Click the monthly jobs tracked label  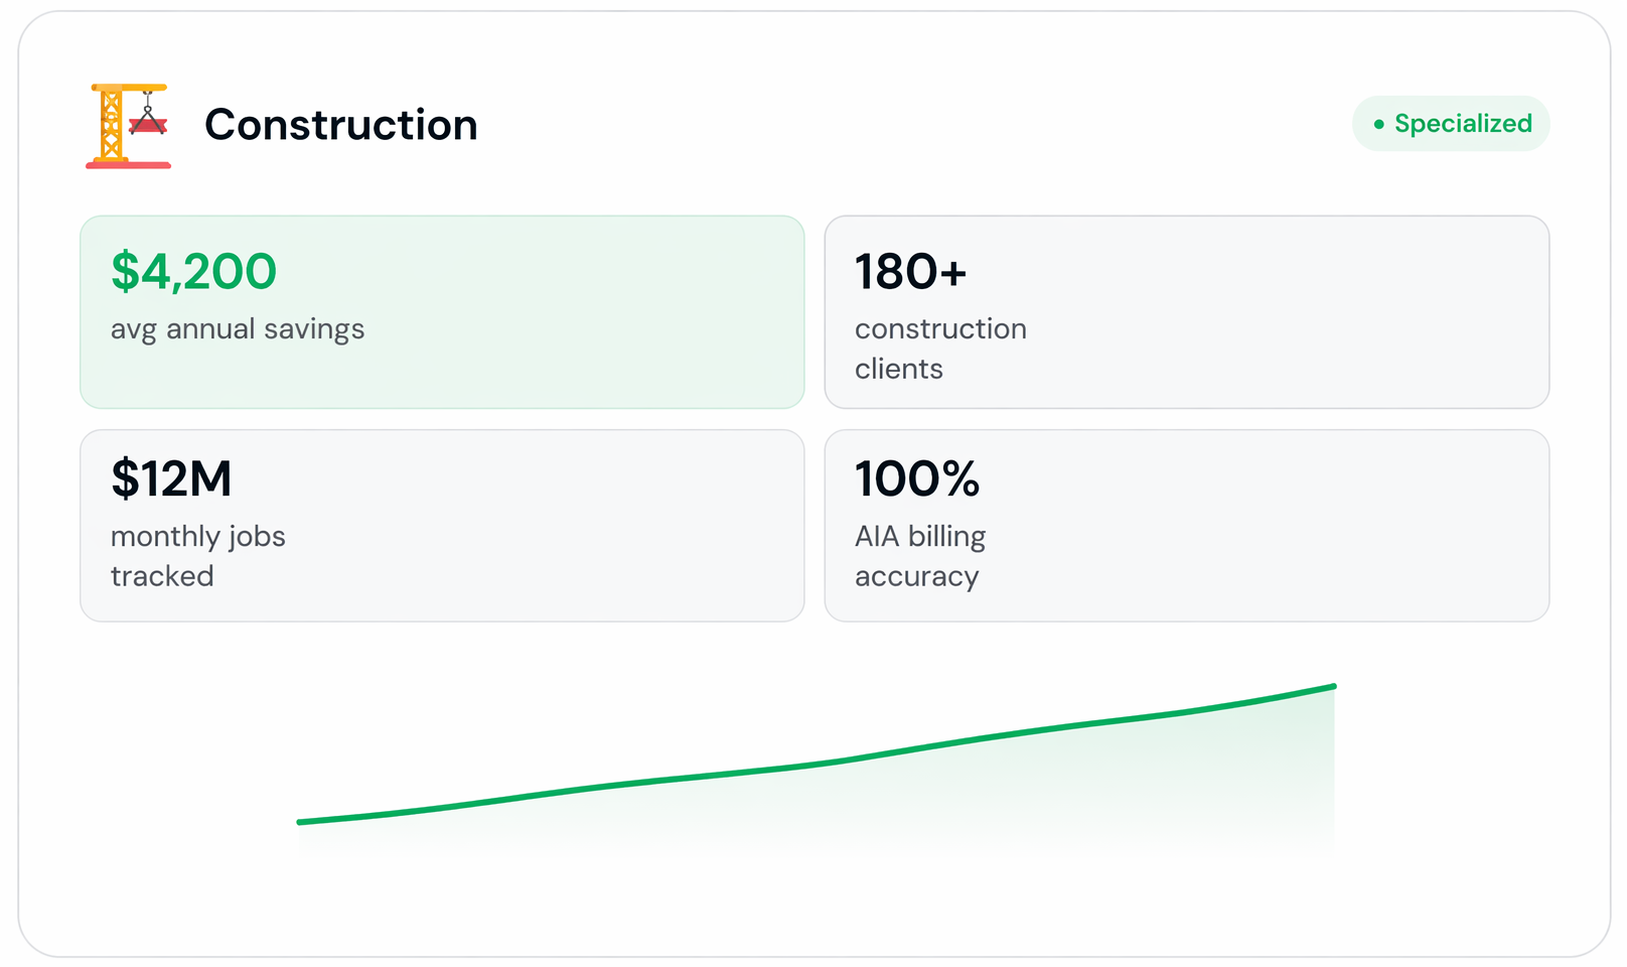tap(197, 556)
